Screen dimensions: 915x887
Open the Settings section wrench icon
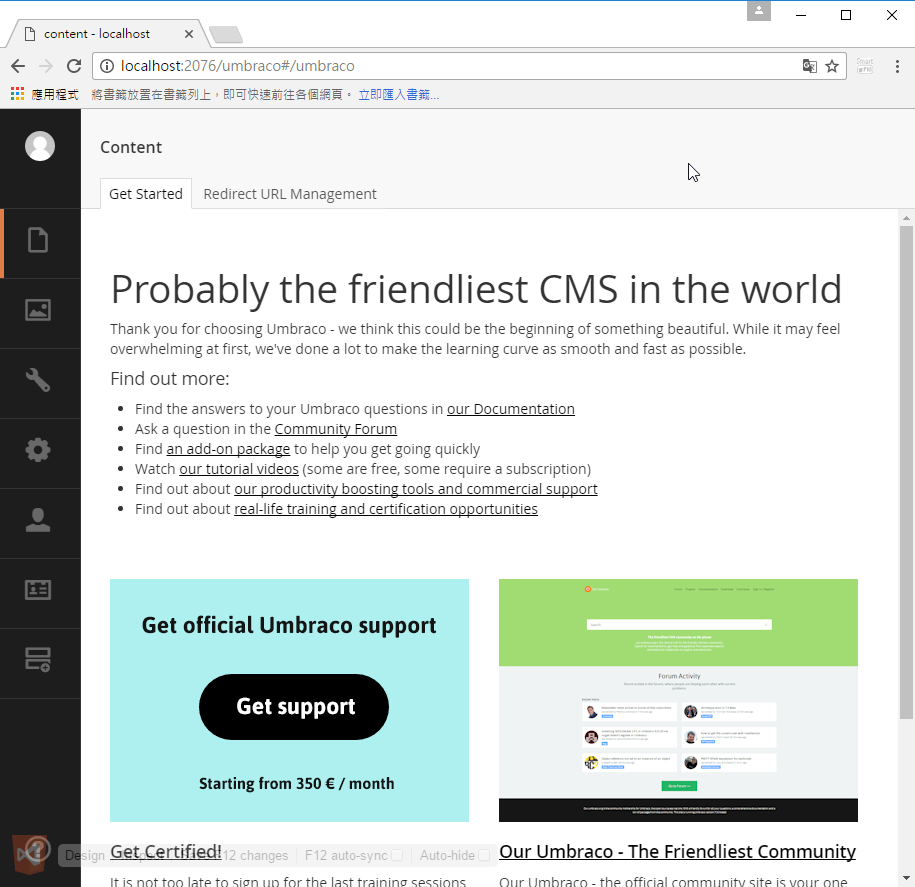coord(38,380)
